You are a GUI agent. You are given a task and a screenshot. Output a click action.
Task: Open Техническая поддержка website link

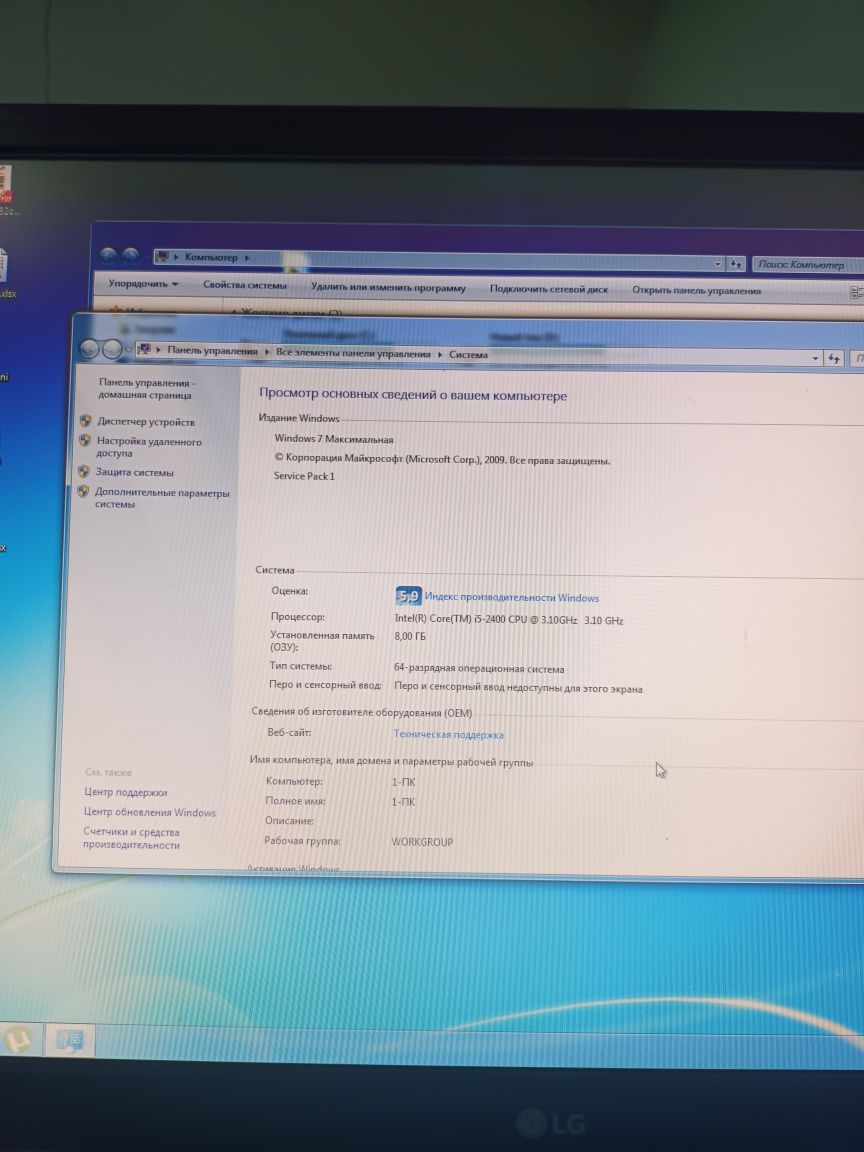(448, 734)
